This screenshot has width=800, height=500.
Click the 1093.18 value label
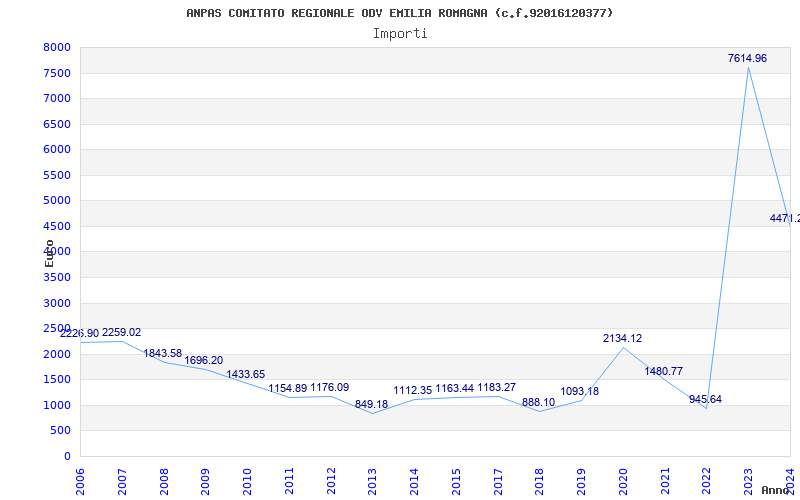(x=580, y=392)
